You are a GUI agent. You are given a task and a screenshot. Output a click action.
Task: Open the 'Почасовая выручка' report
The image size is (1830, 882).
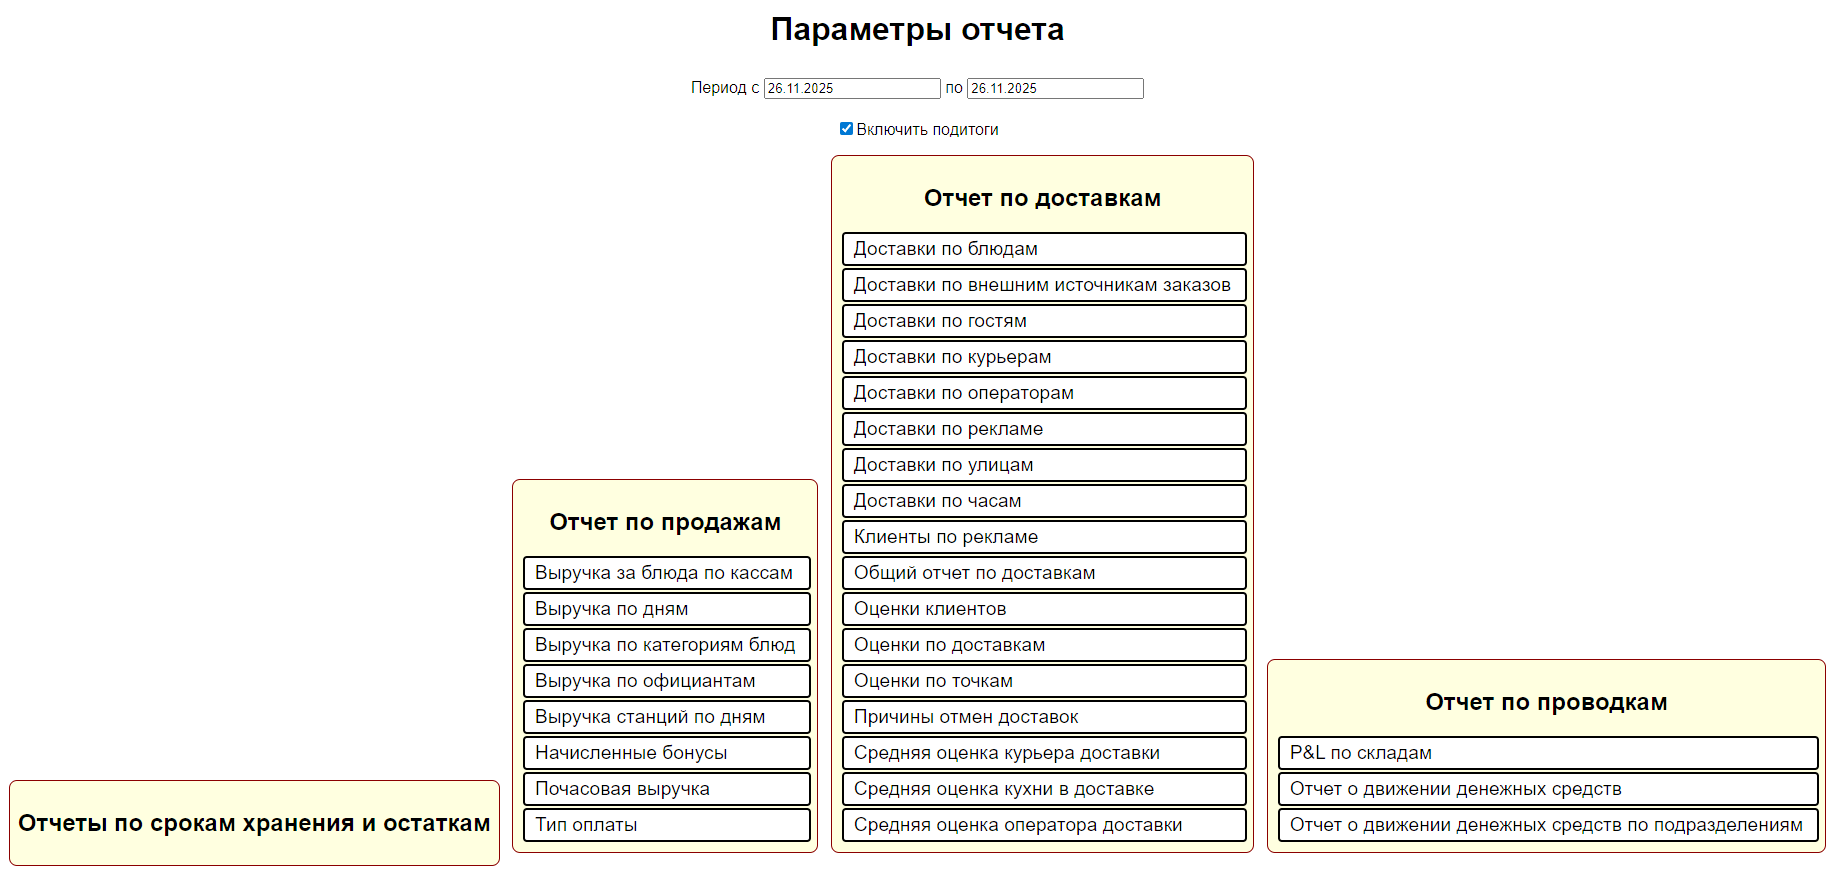[x=666, y=789]
